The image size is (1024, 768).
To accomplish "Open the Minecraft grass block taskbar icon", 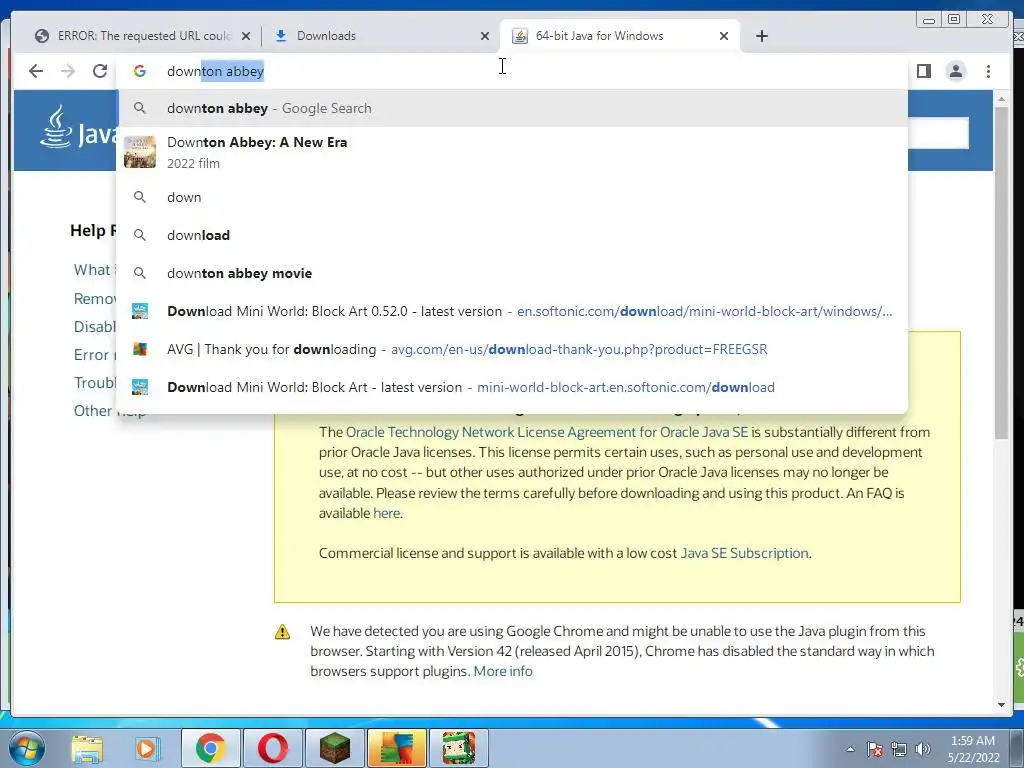I will pos(334,748).
